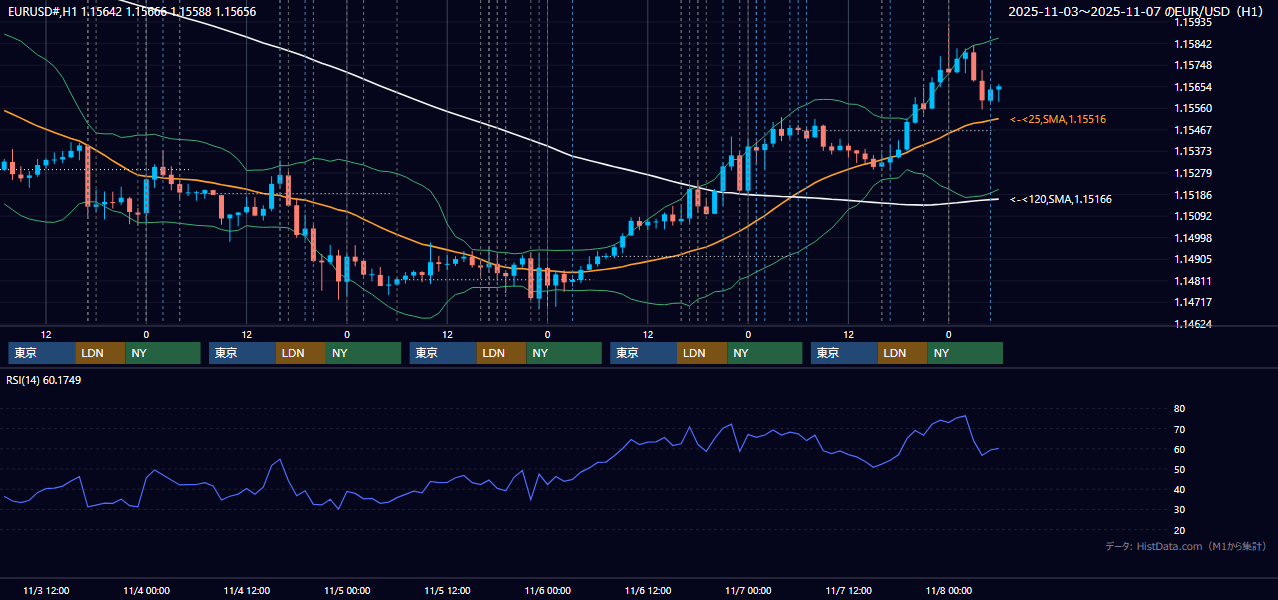Image resolution: width=1278 pixels, height=600 pixels.
Task: Select the 東京 session block above 11/6 12:00
Action: [x=644, y=353]
